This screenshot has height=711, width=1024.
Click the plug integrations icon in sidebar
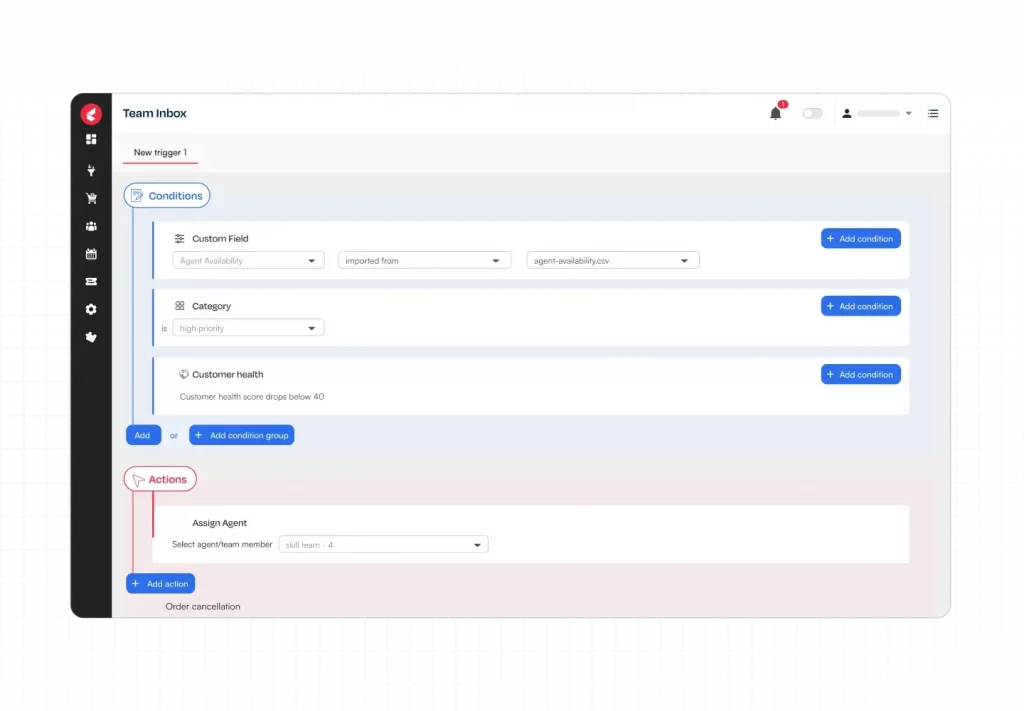(91, 170)
